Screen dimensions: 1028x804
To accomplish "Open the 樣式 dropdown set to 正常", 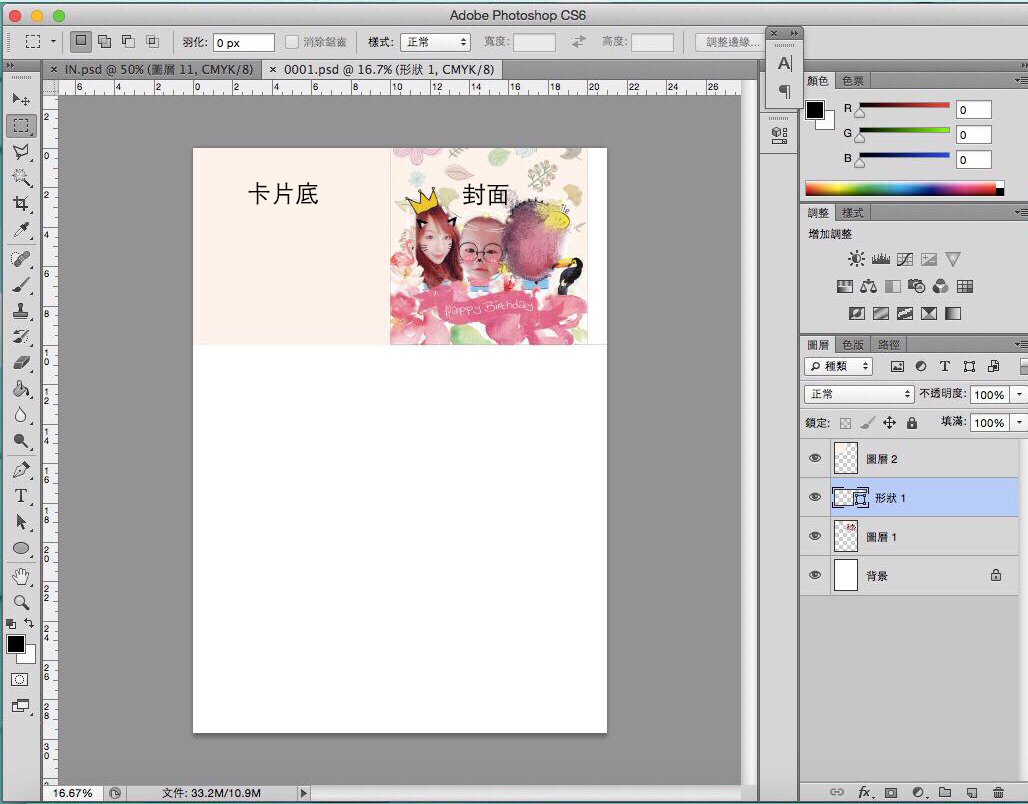I will point(435,42).
